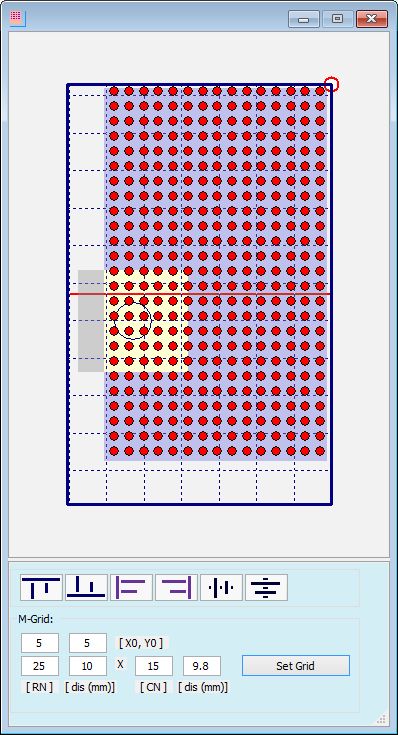
Task: Click the Set Grid button
Action: 296,666
